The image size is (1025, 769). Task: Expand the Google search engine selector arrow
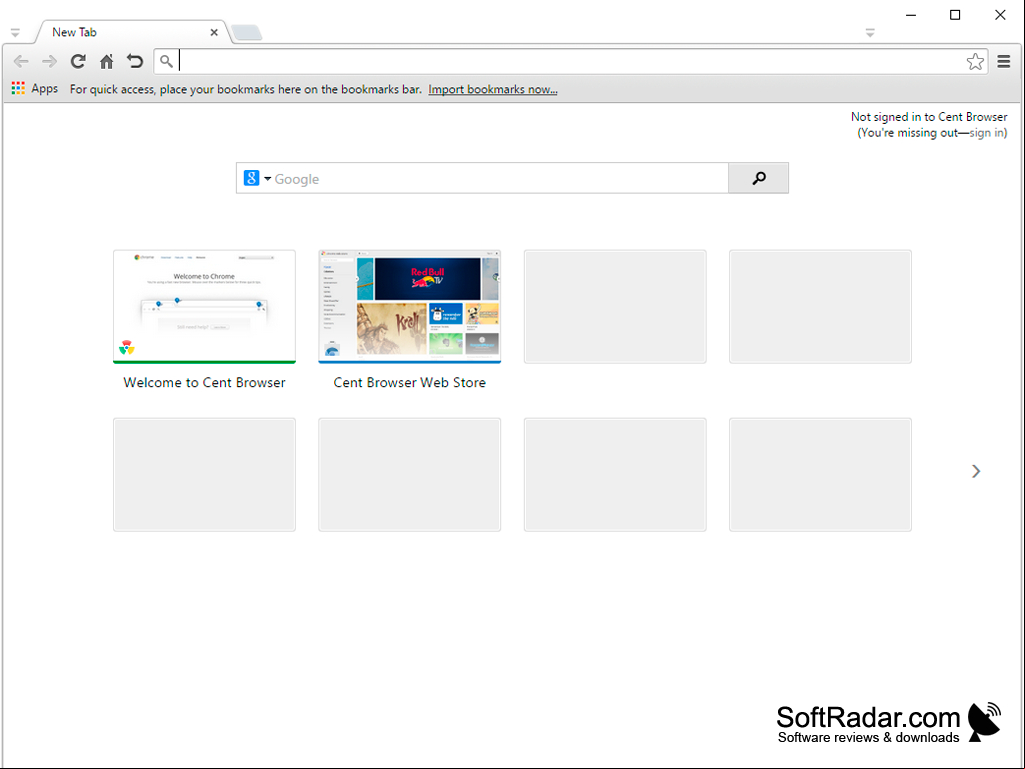[267, 179]
